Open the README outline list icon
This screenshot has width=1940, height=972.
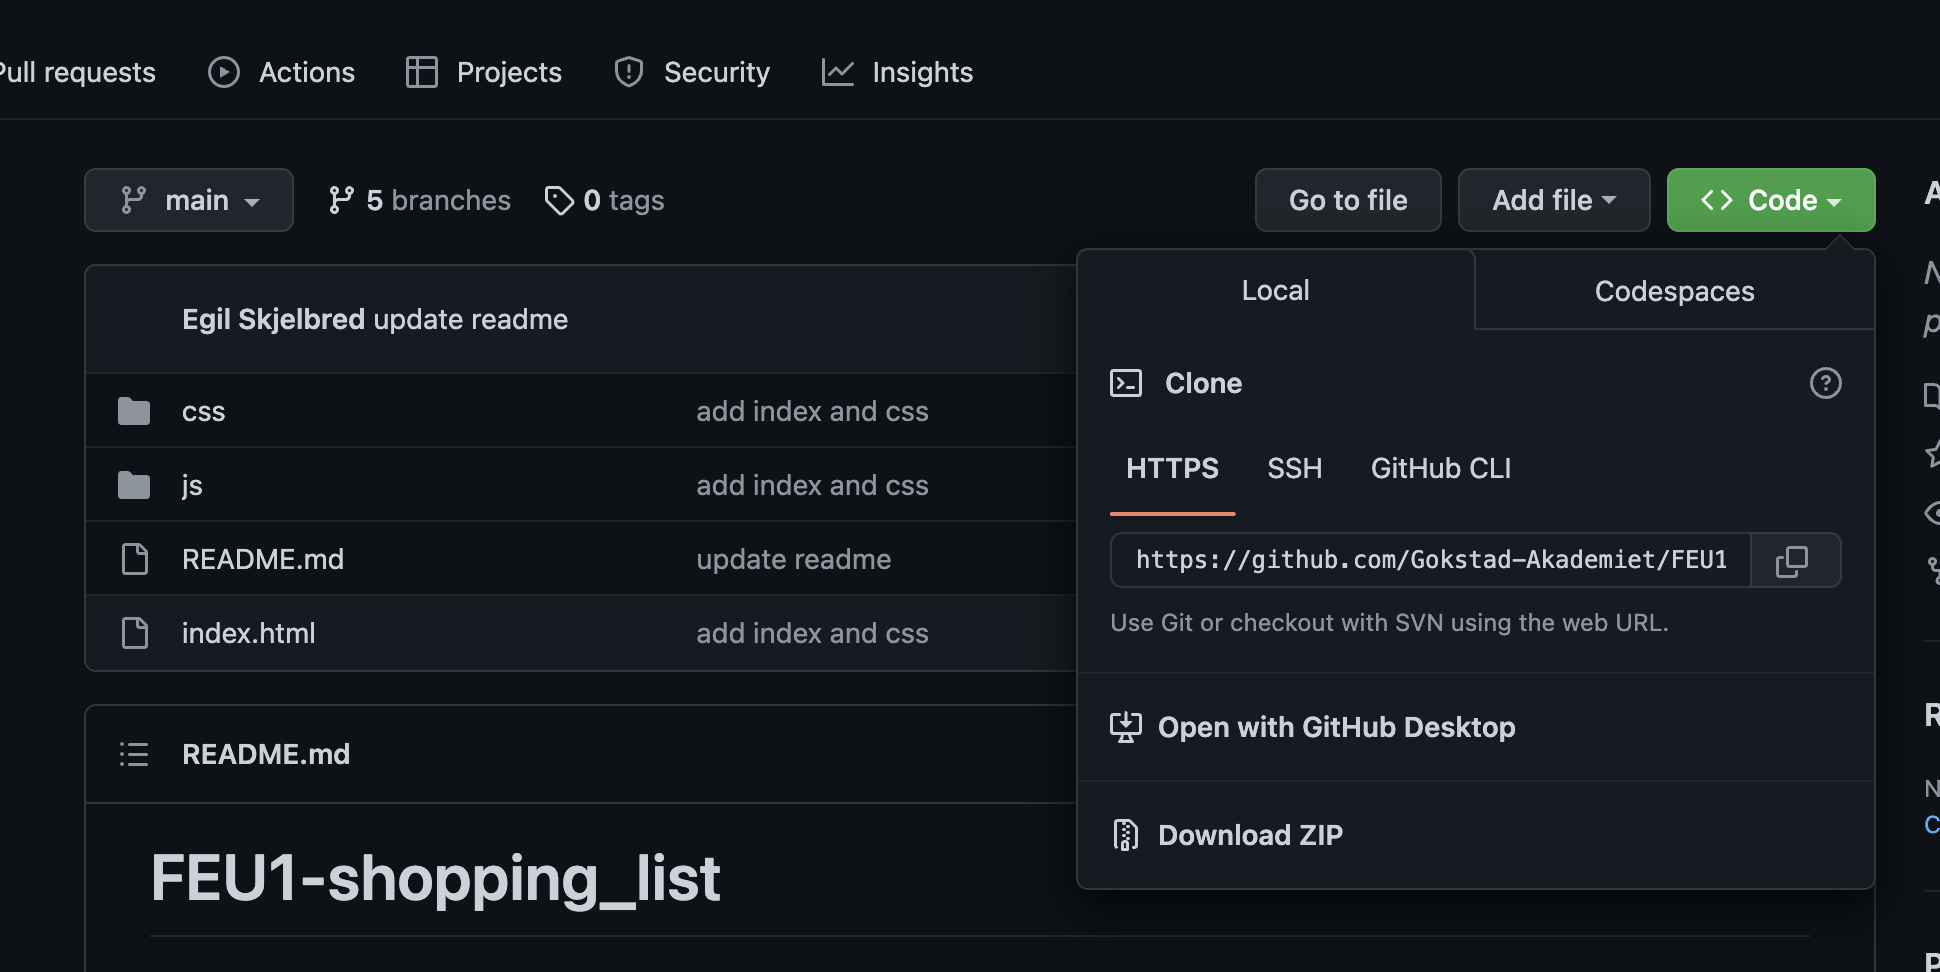[x=134, y=754]
